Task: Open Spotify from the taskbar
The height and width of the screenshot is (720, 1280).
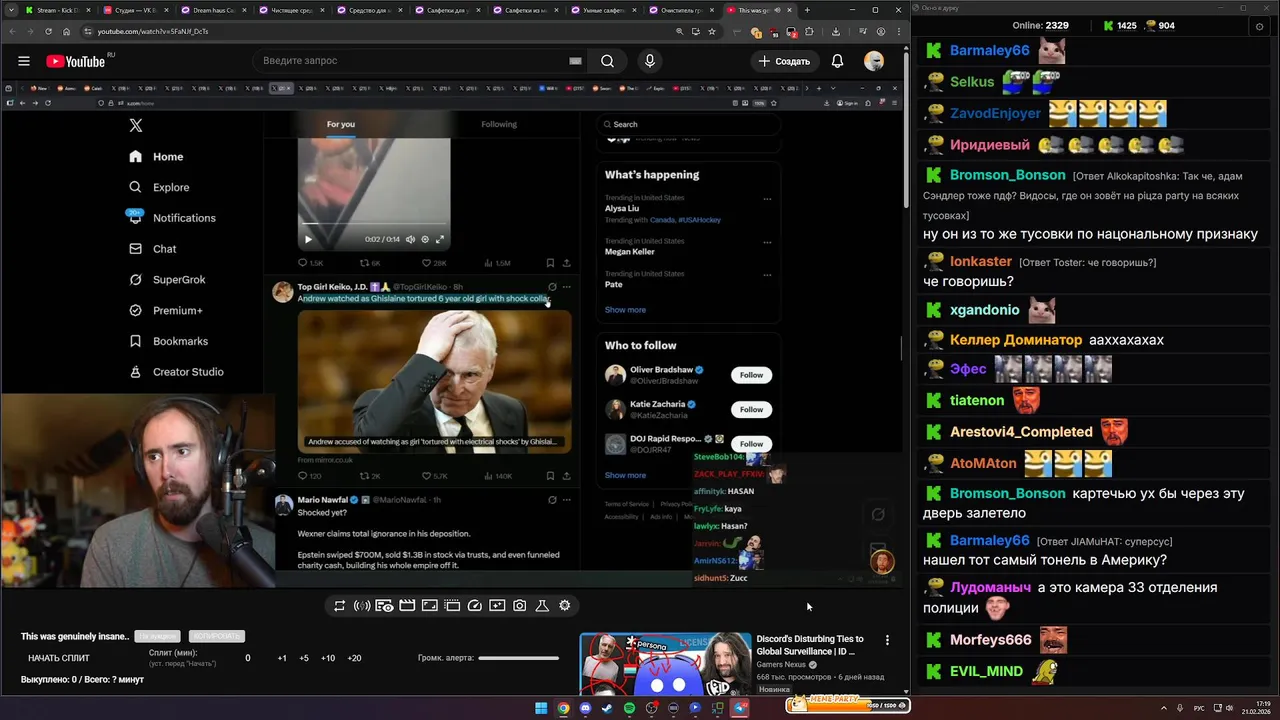Action: 629,708
